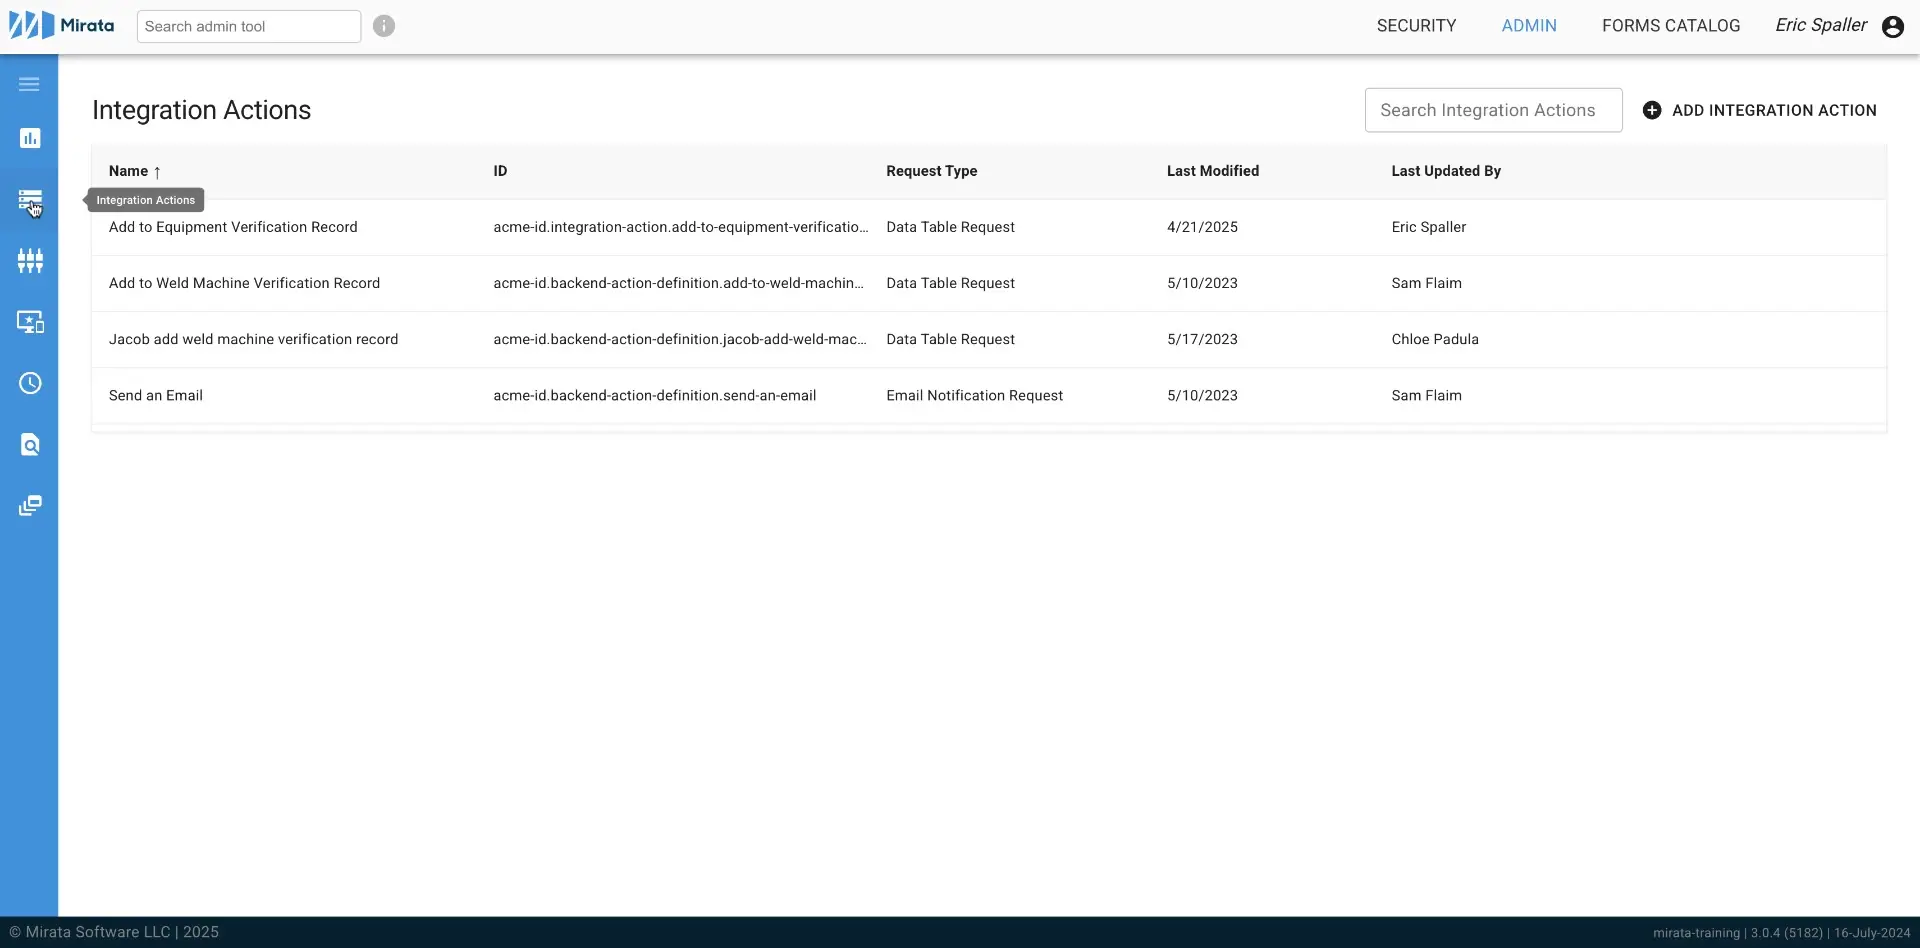This screenshot has width=1920, height=948.
Task: Click the Mirata logo
Action: tap(60, 24)
